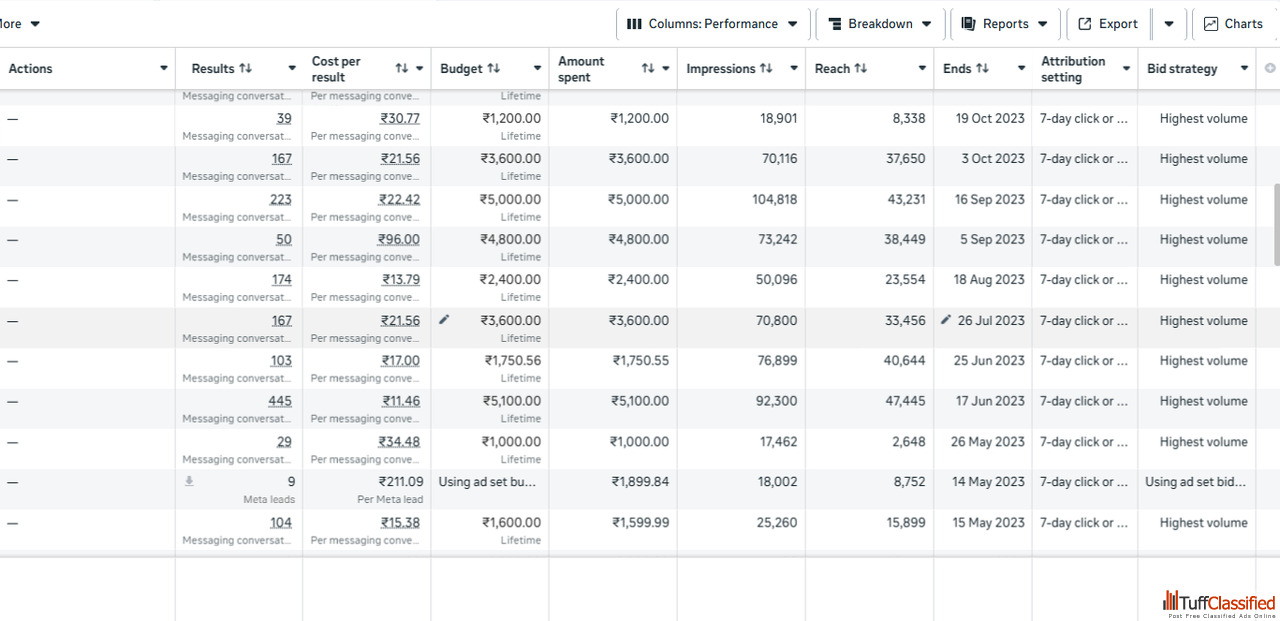Open the Reports dropdown menu
The height and width of the screenshot is (621, 1280).
(1005, 24)
